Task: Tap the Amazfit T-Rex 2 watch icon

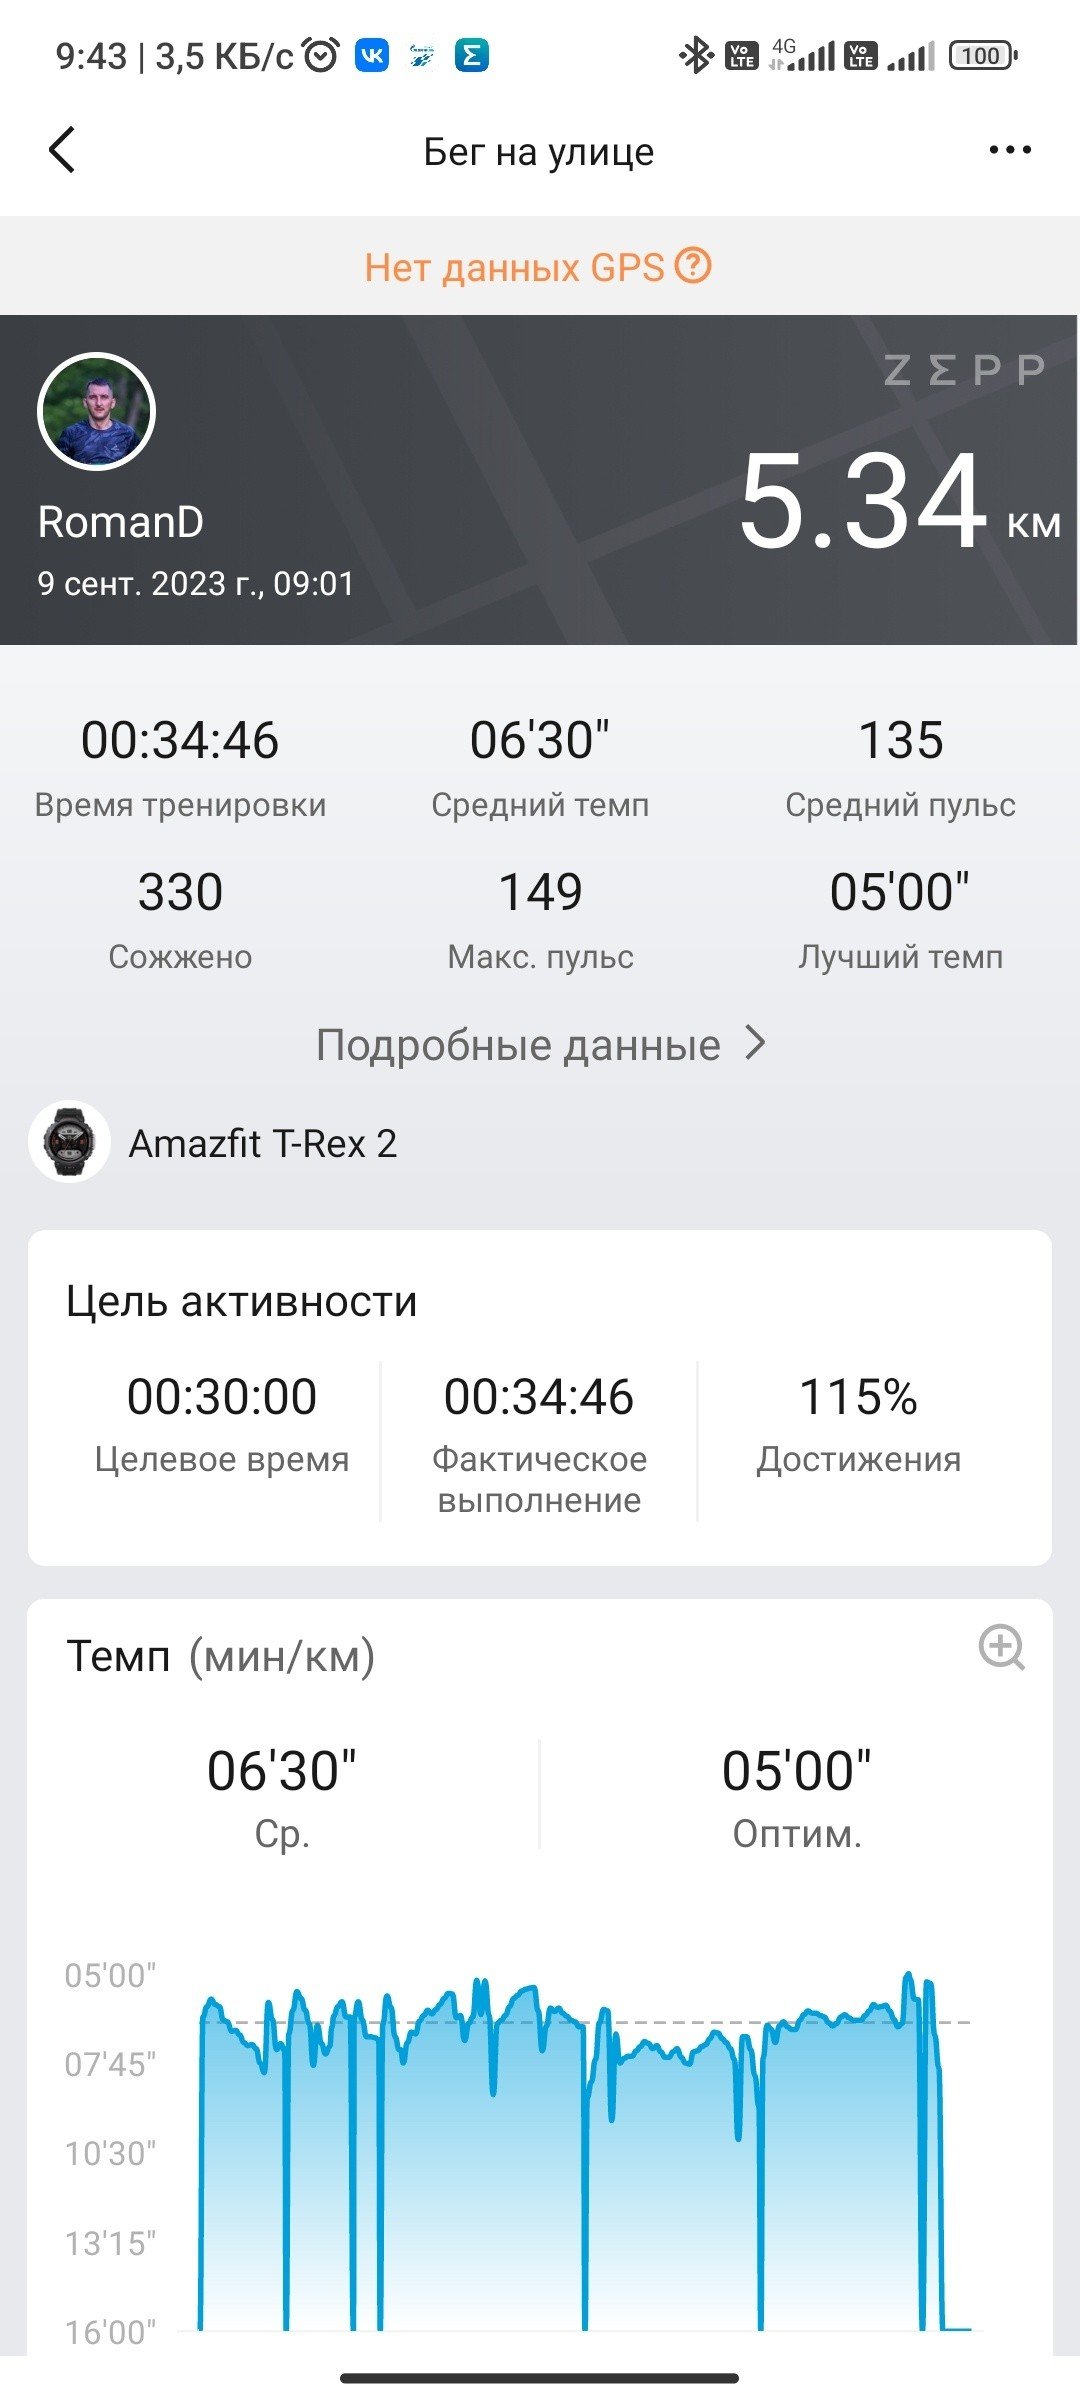Action: 69,1141
